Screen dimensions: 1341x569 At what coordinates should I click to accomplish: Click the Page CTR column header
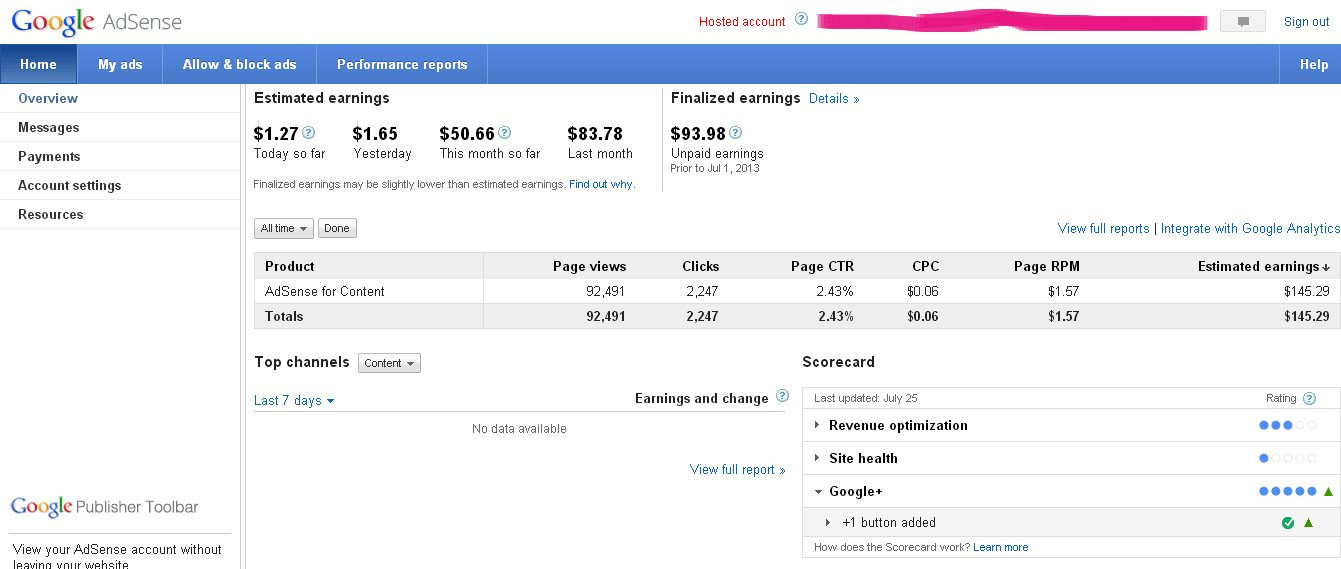tap(822, 266)
